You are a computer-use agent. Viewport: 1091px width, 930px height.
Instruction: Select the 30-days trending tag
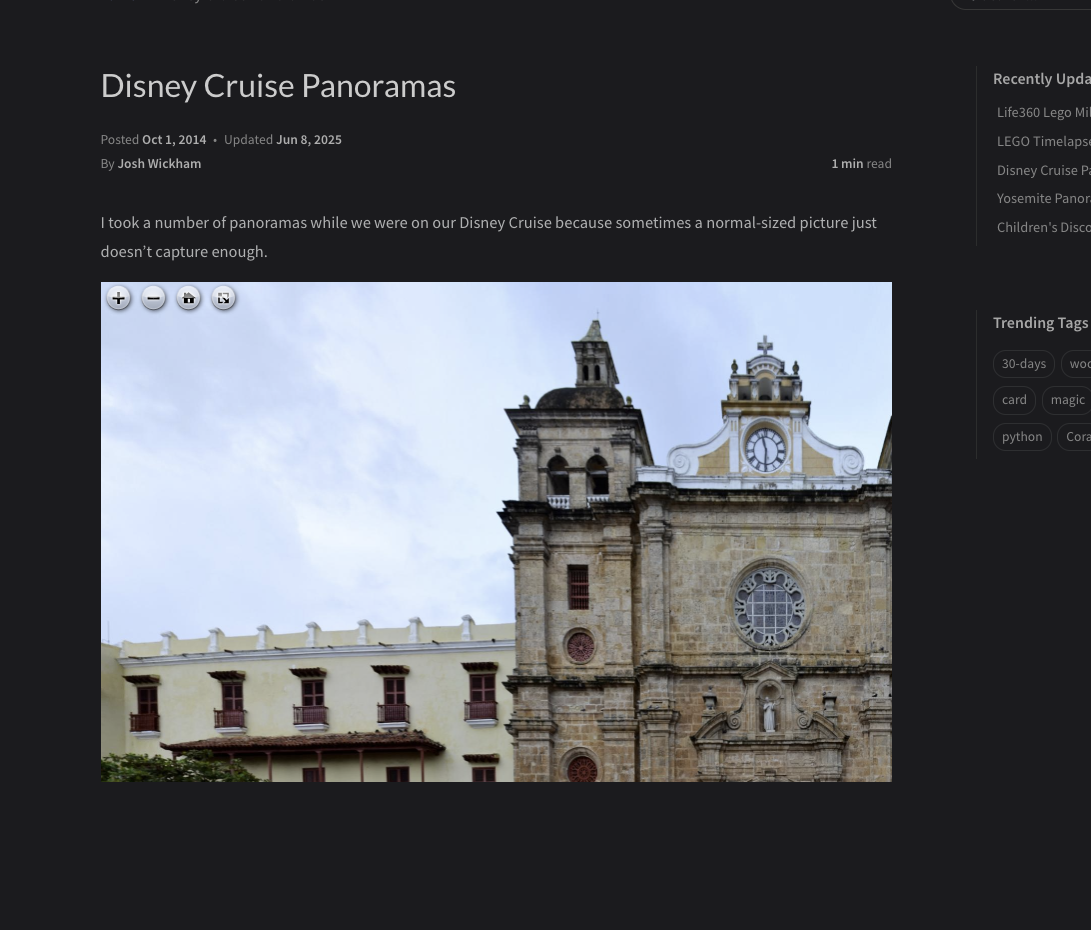[1024, 364]
